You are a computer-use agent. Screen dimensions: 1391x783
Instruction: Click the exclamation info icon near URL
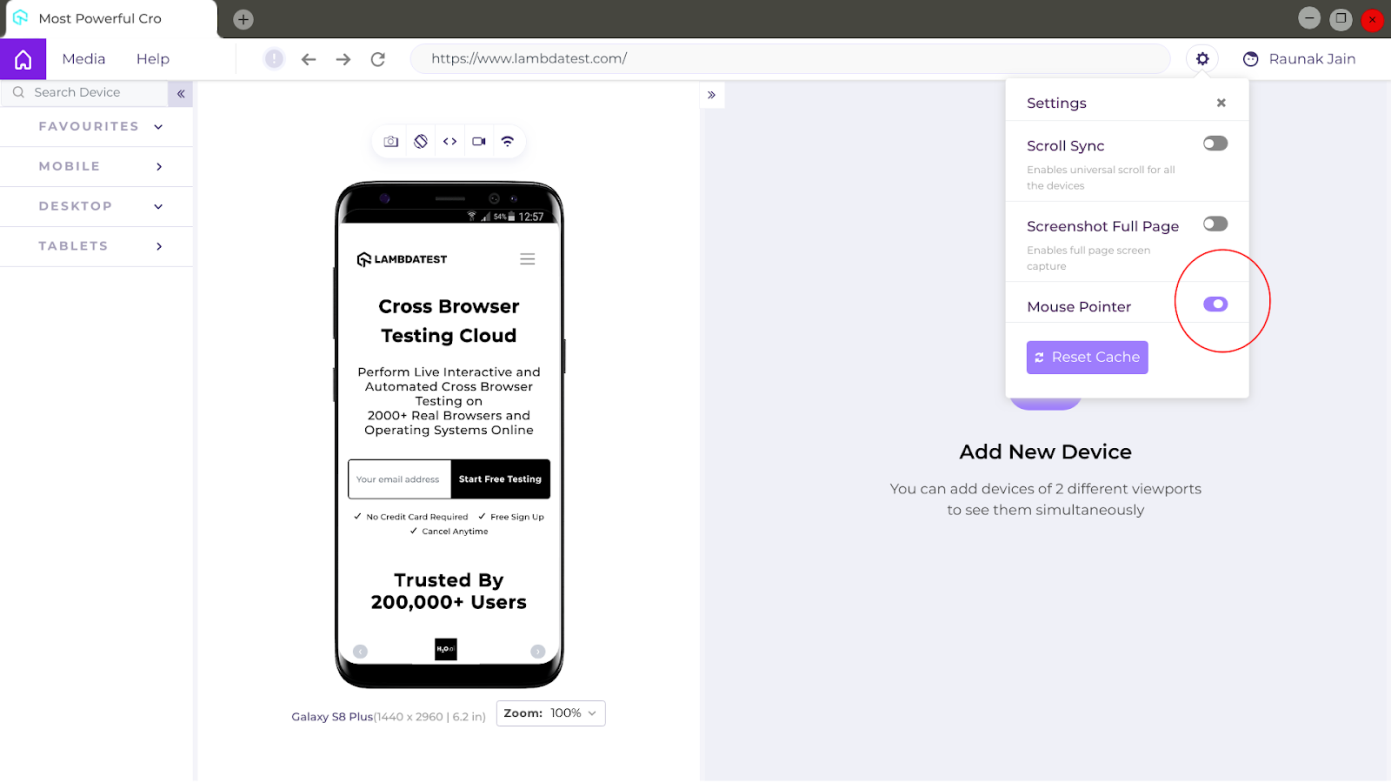274,59
